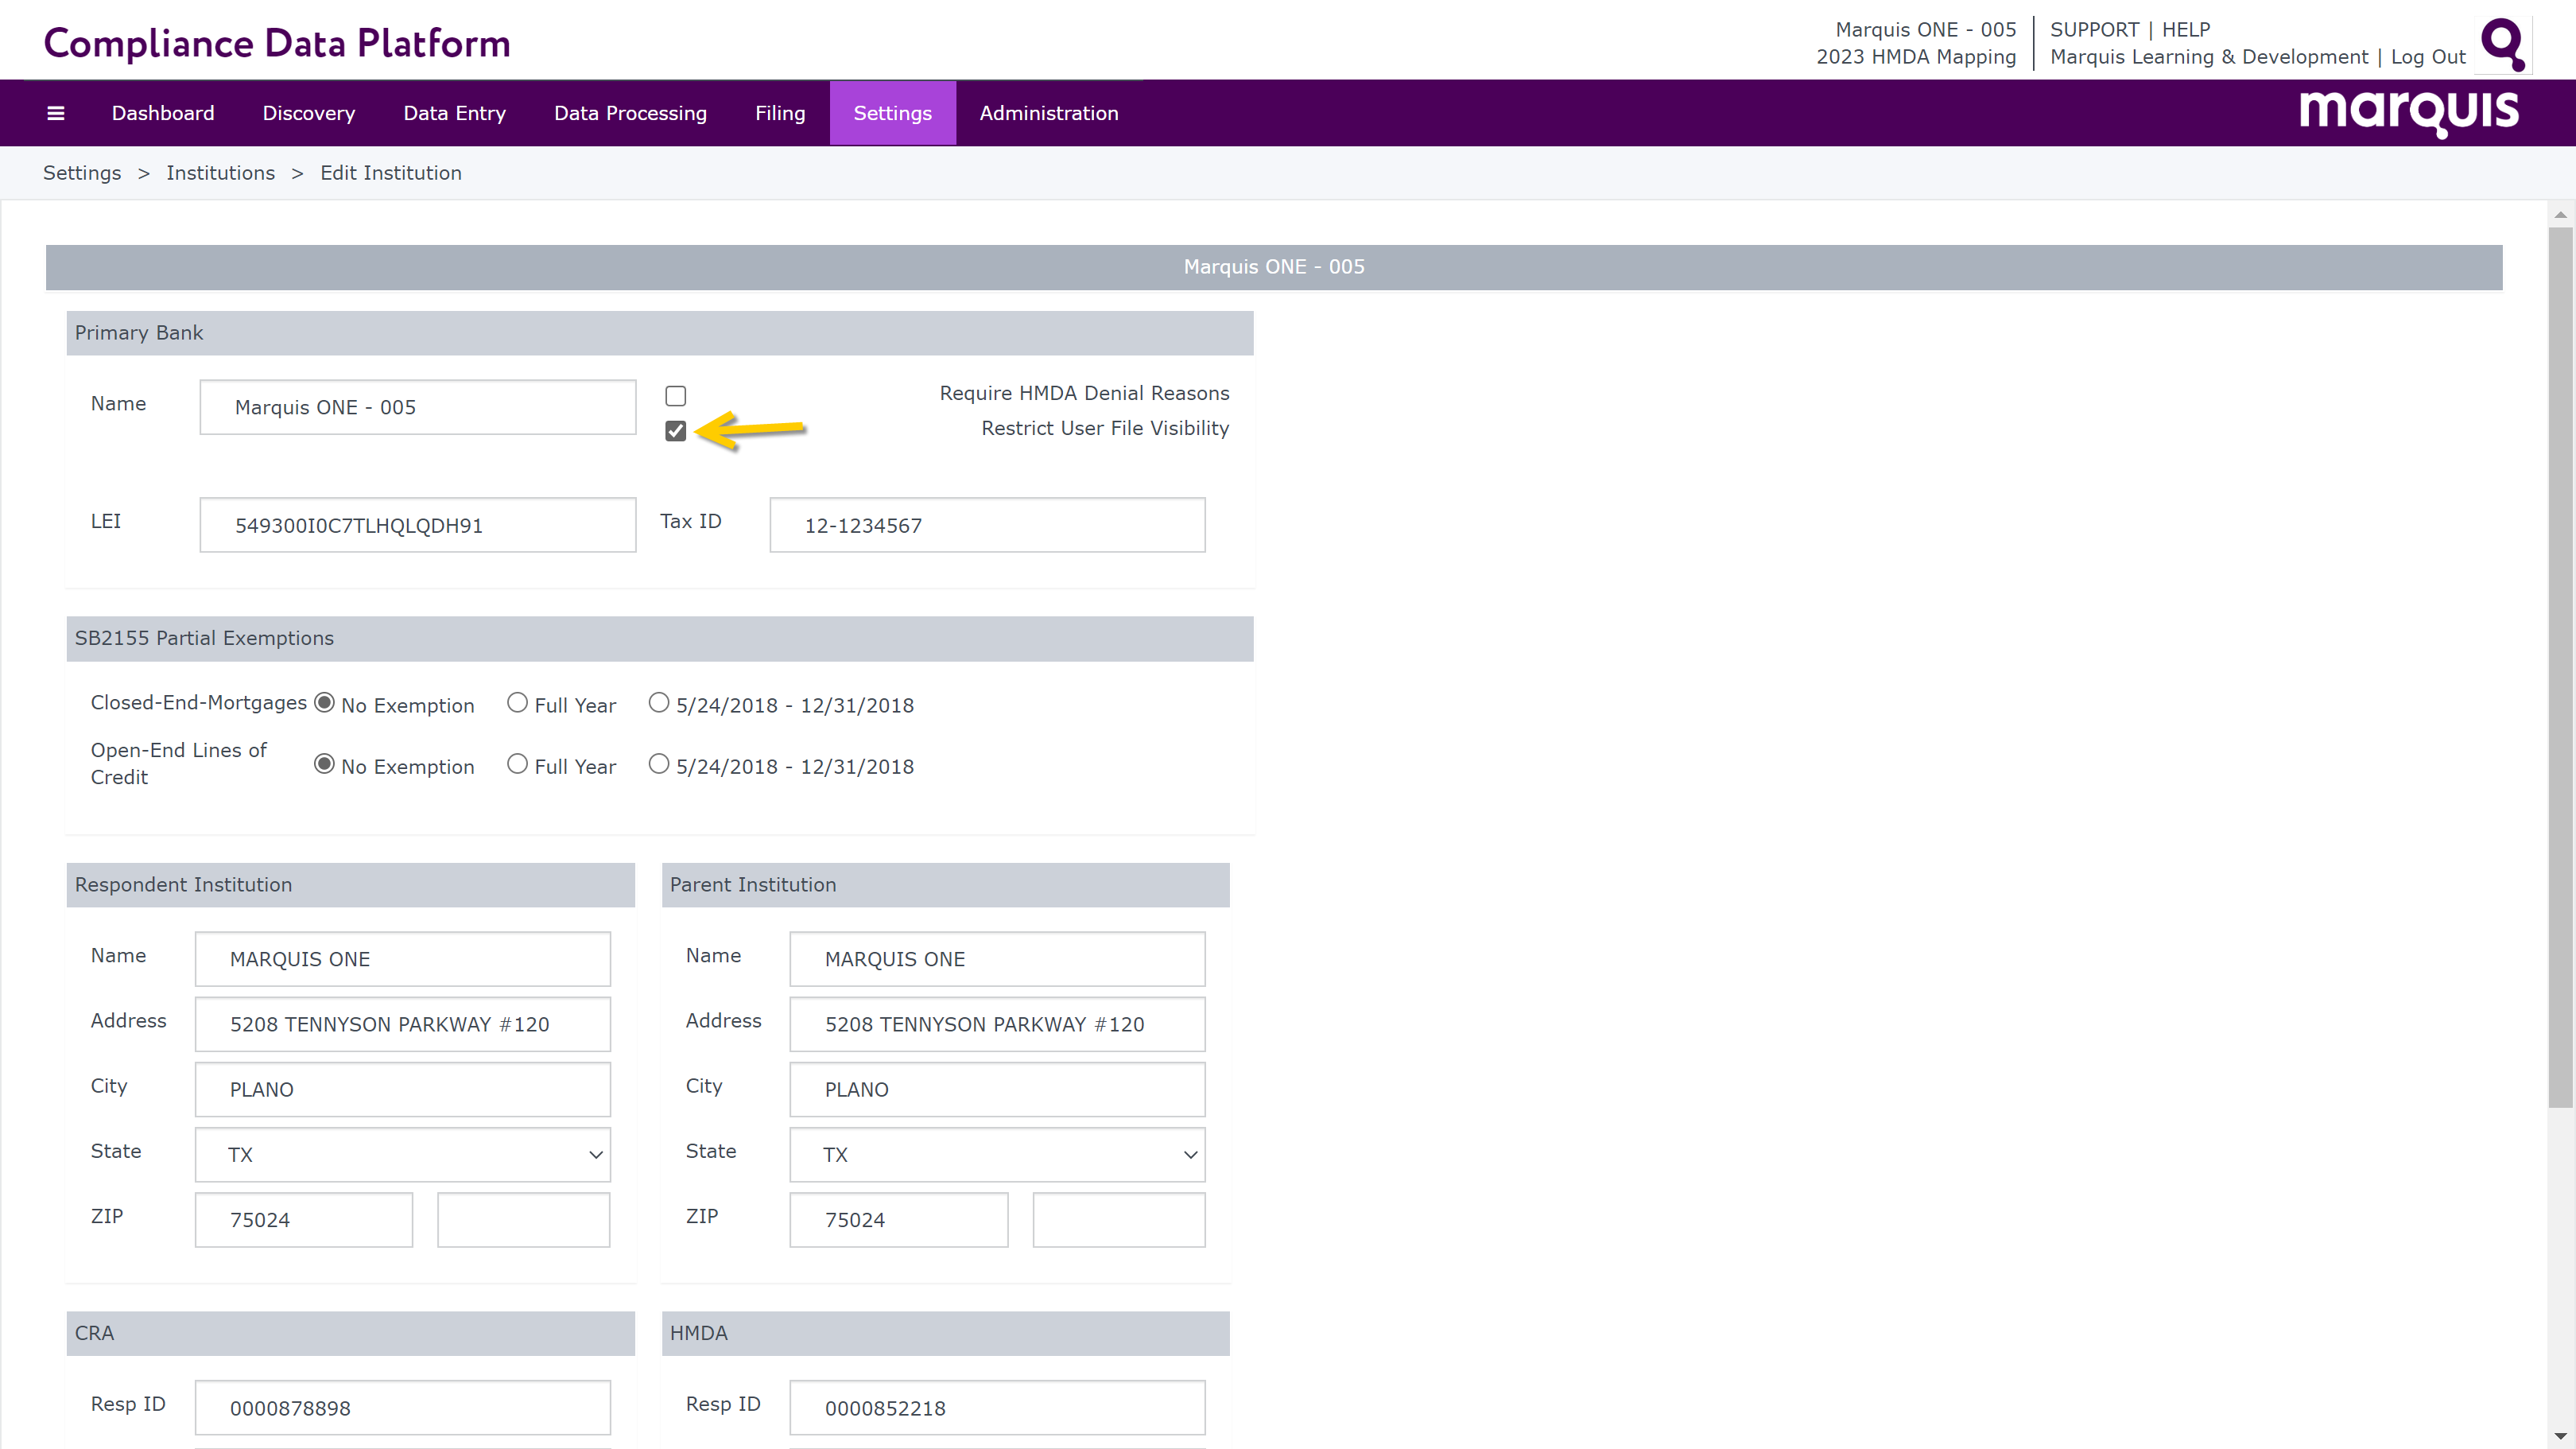Open the Parent Institution State dropdown
Image resolution: width=2576 pixels, height=1449 pixels.
tap(997, 1154)
